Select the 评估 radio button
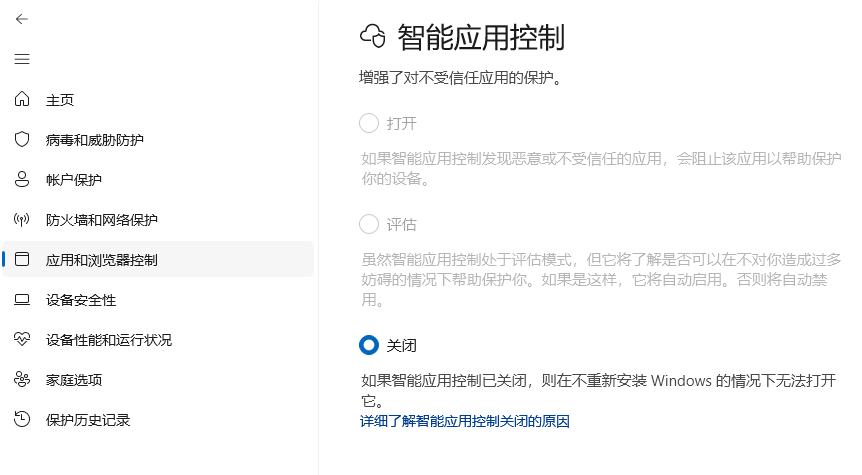 [x=369, y=224]
